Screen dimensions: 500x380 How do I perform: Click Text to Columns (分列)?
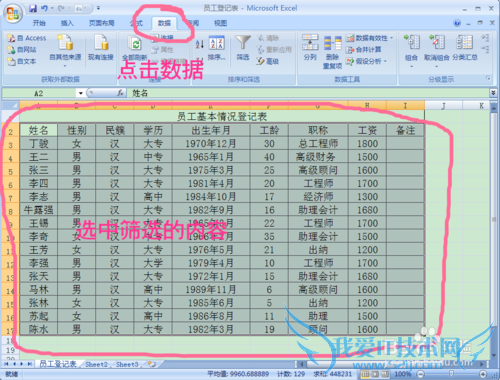[310, 47]
